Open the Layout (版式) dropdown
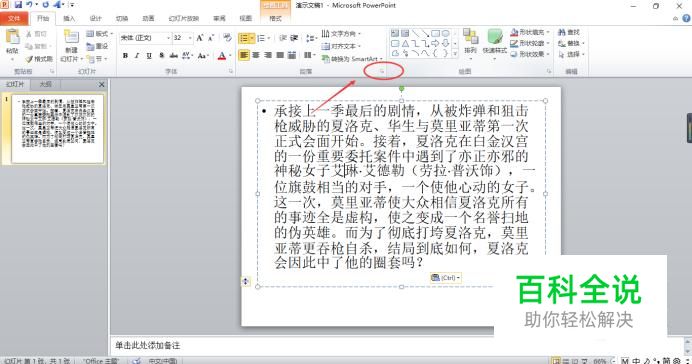692x364 pixels. [100, 34]
